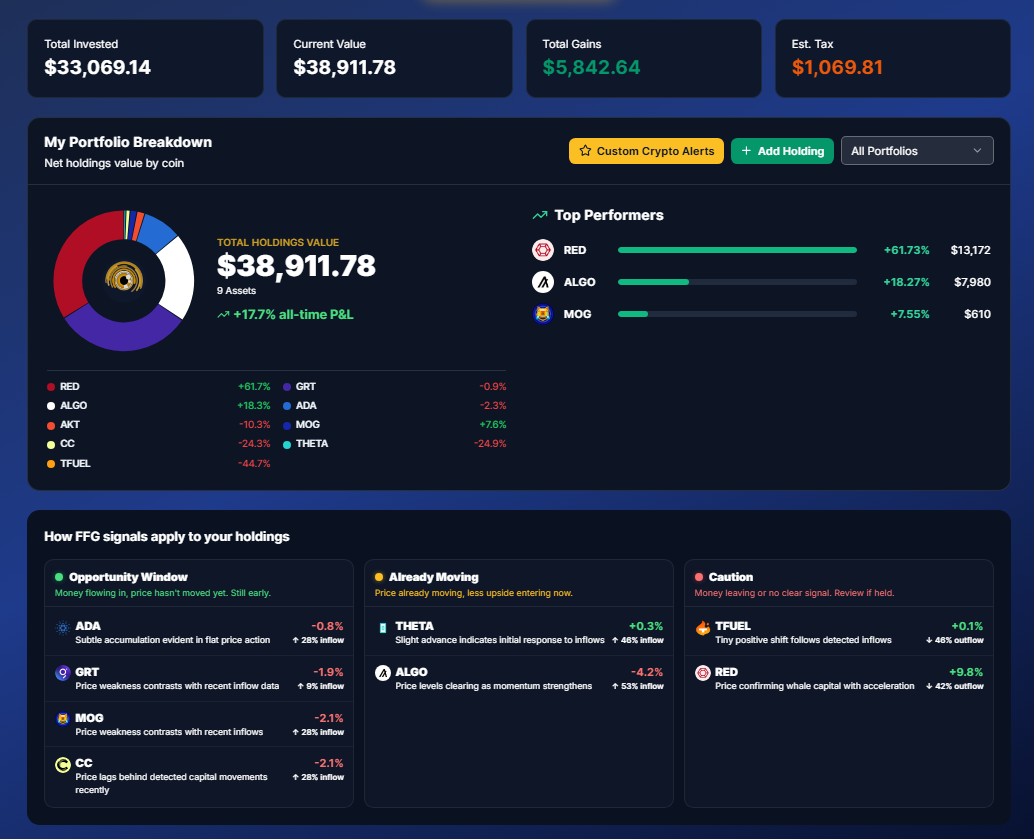Click the TFUEL legend orange dot
This screenshot has height=839, width=1034.
tap(51, 464)
